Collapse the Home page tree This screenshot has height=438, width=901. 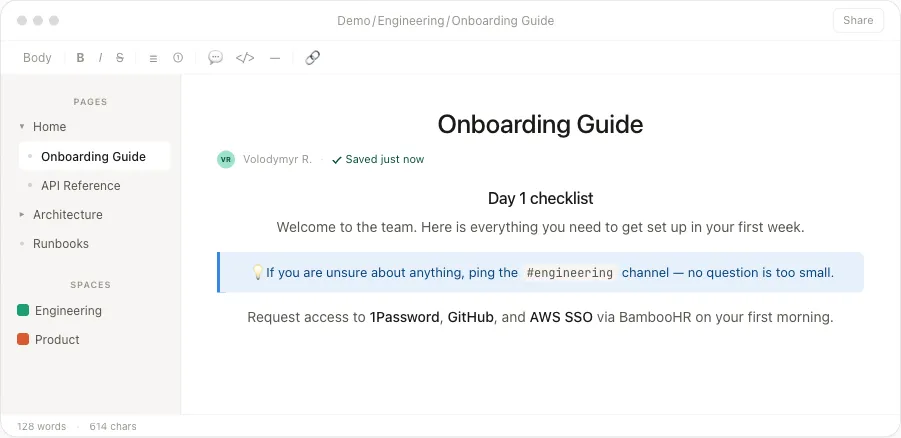coord(22,127)
